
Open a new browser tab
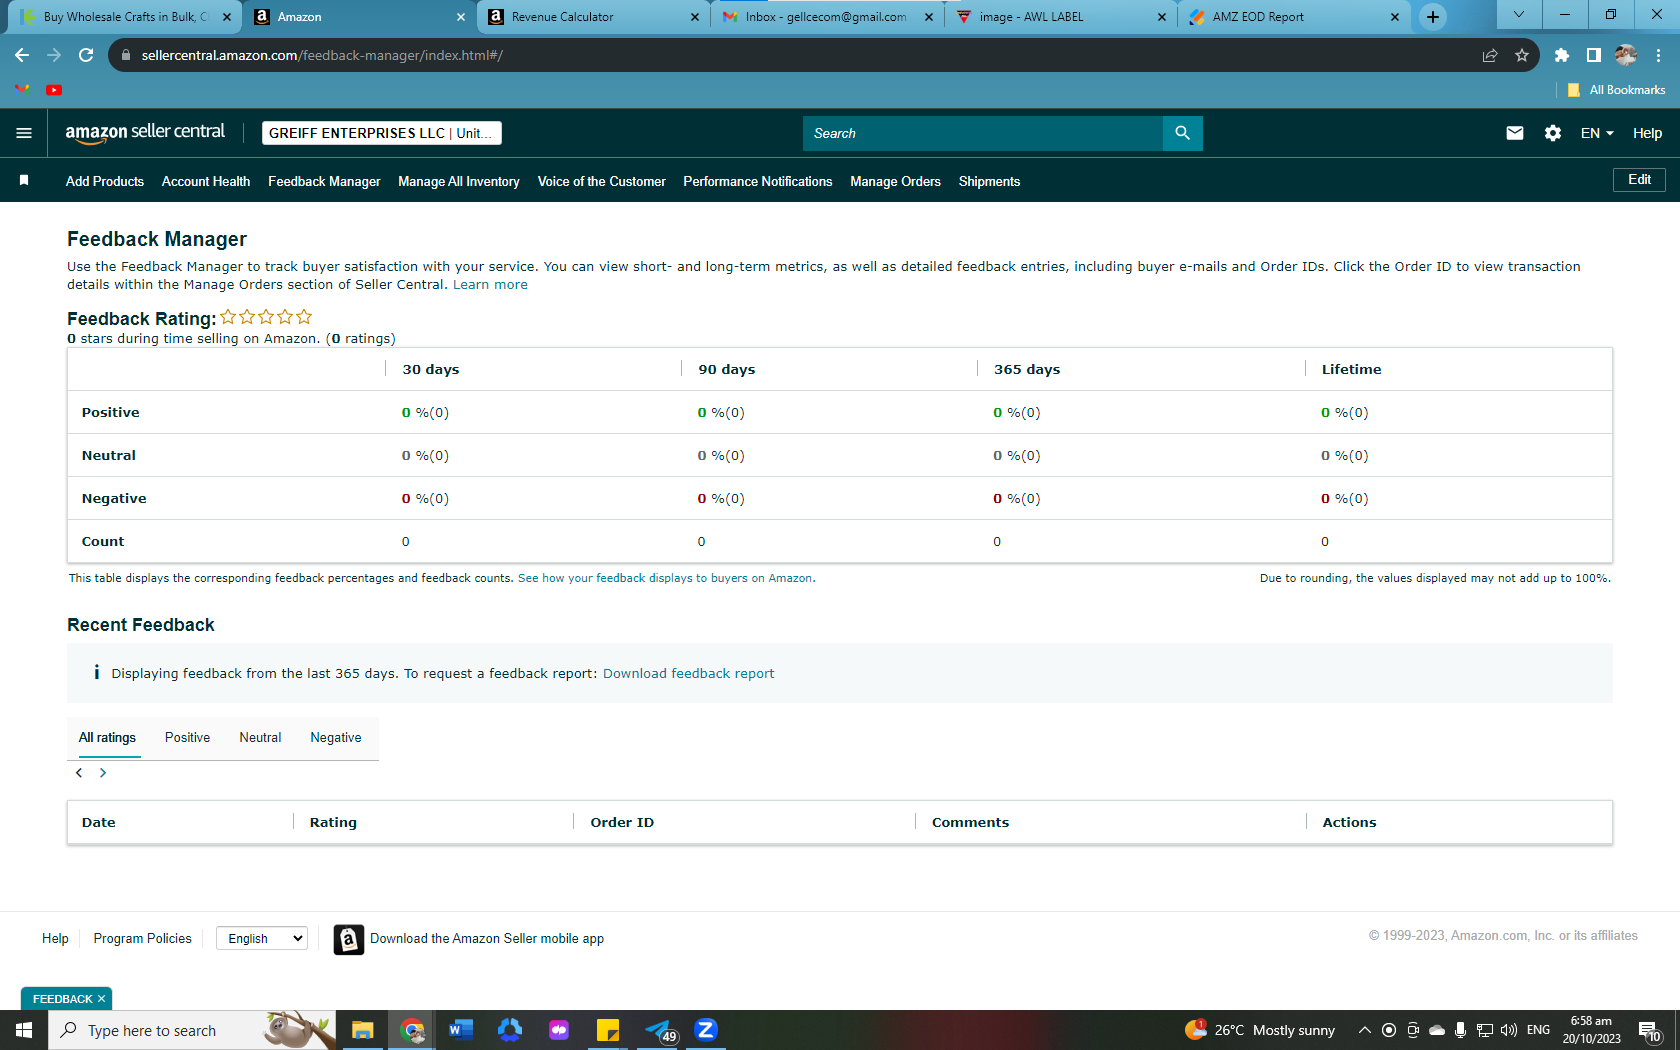pos(1433,17)
